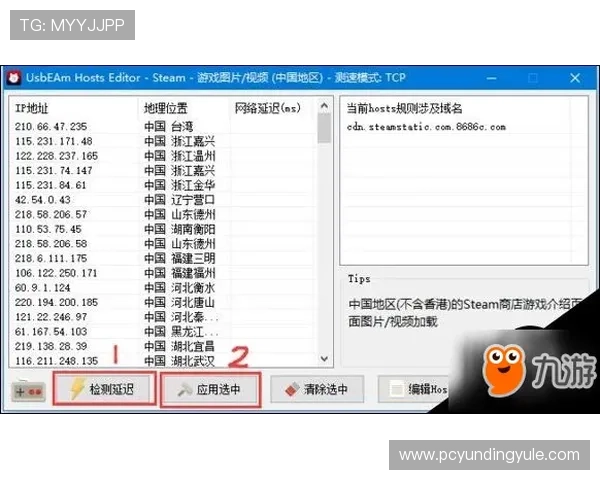The height and width of the screenshot is (480, 600).
Task: Click the IP list scrollbar thumb
Action: click(x=324, y=129)
